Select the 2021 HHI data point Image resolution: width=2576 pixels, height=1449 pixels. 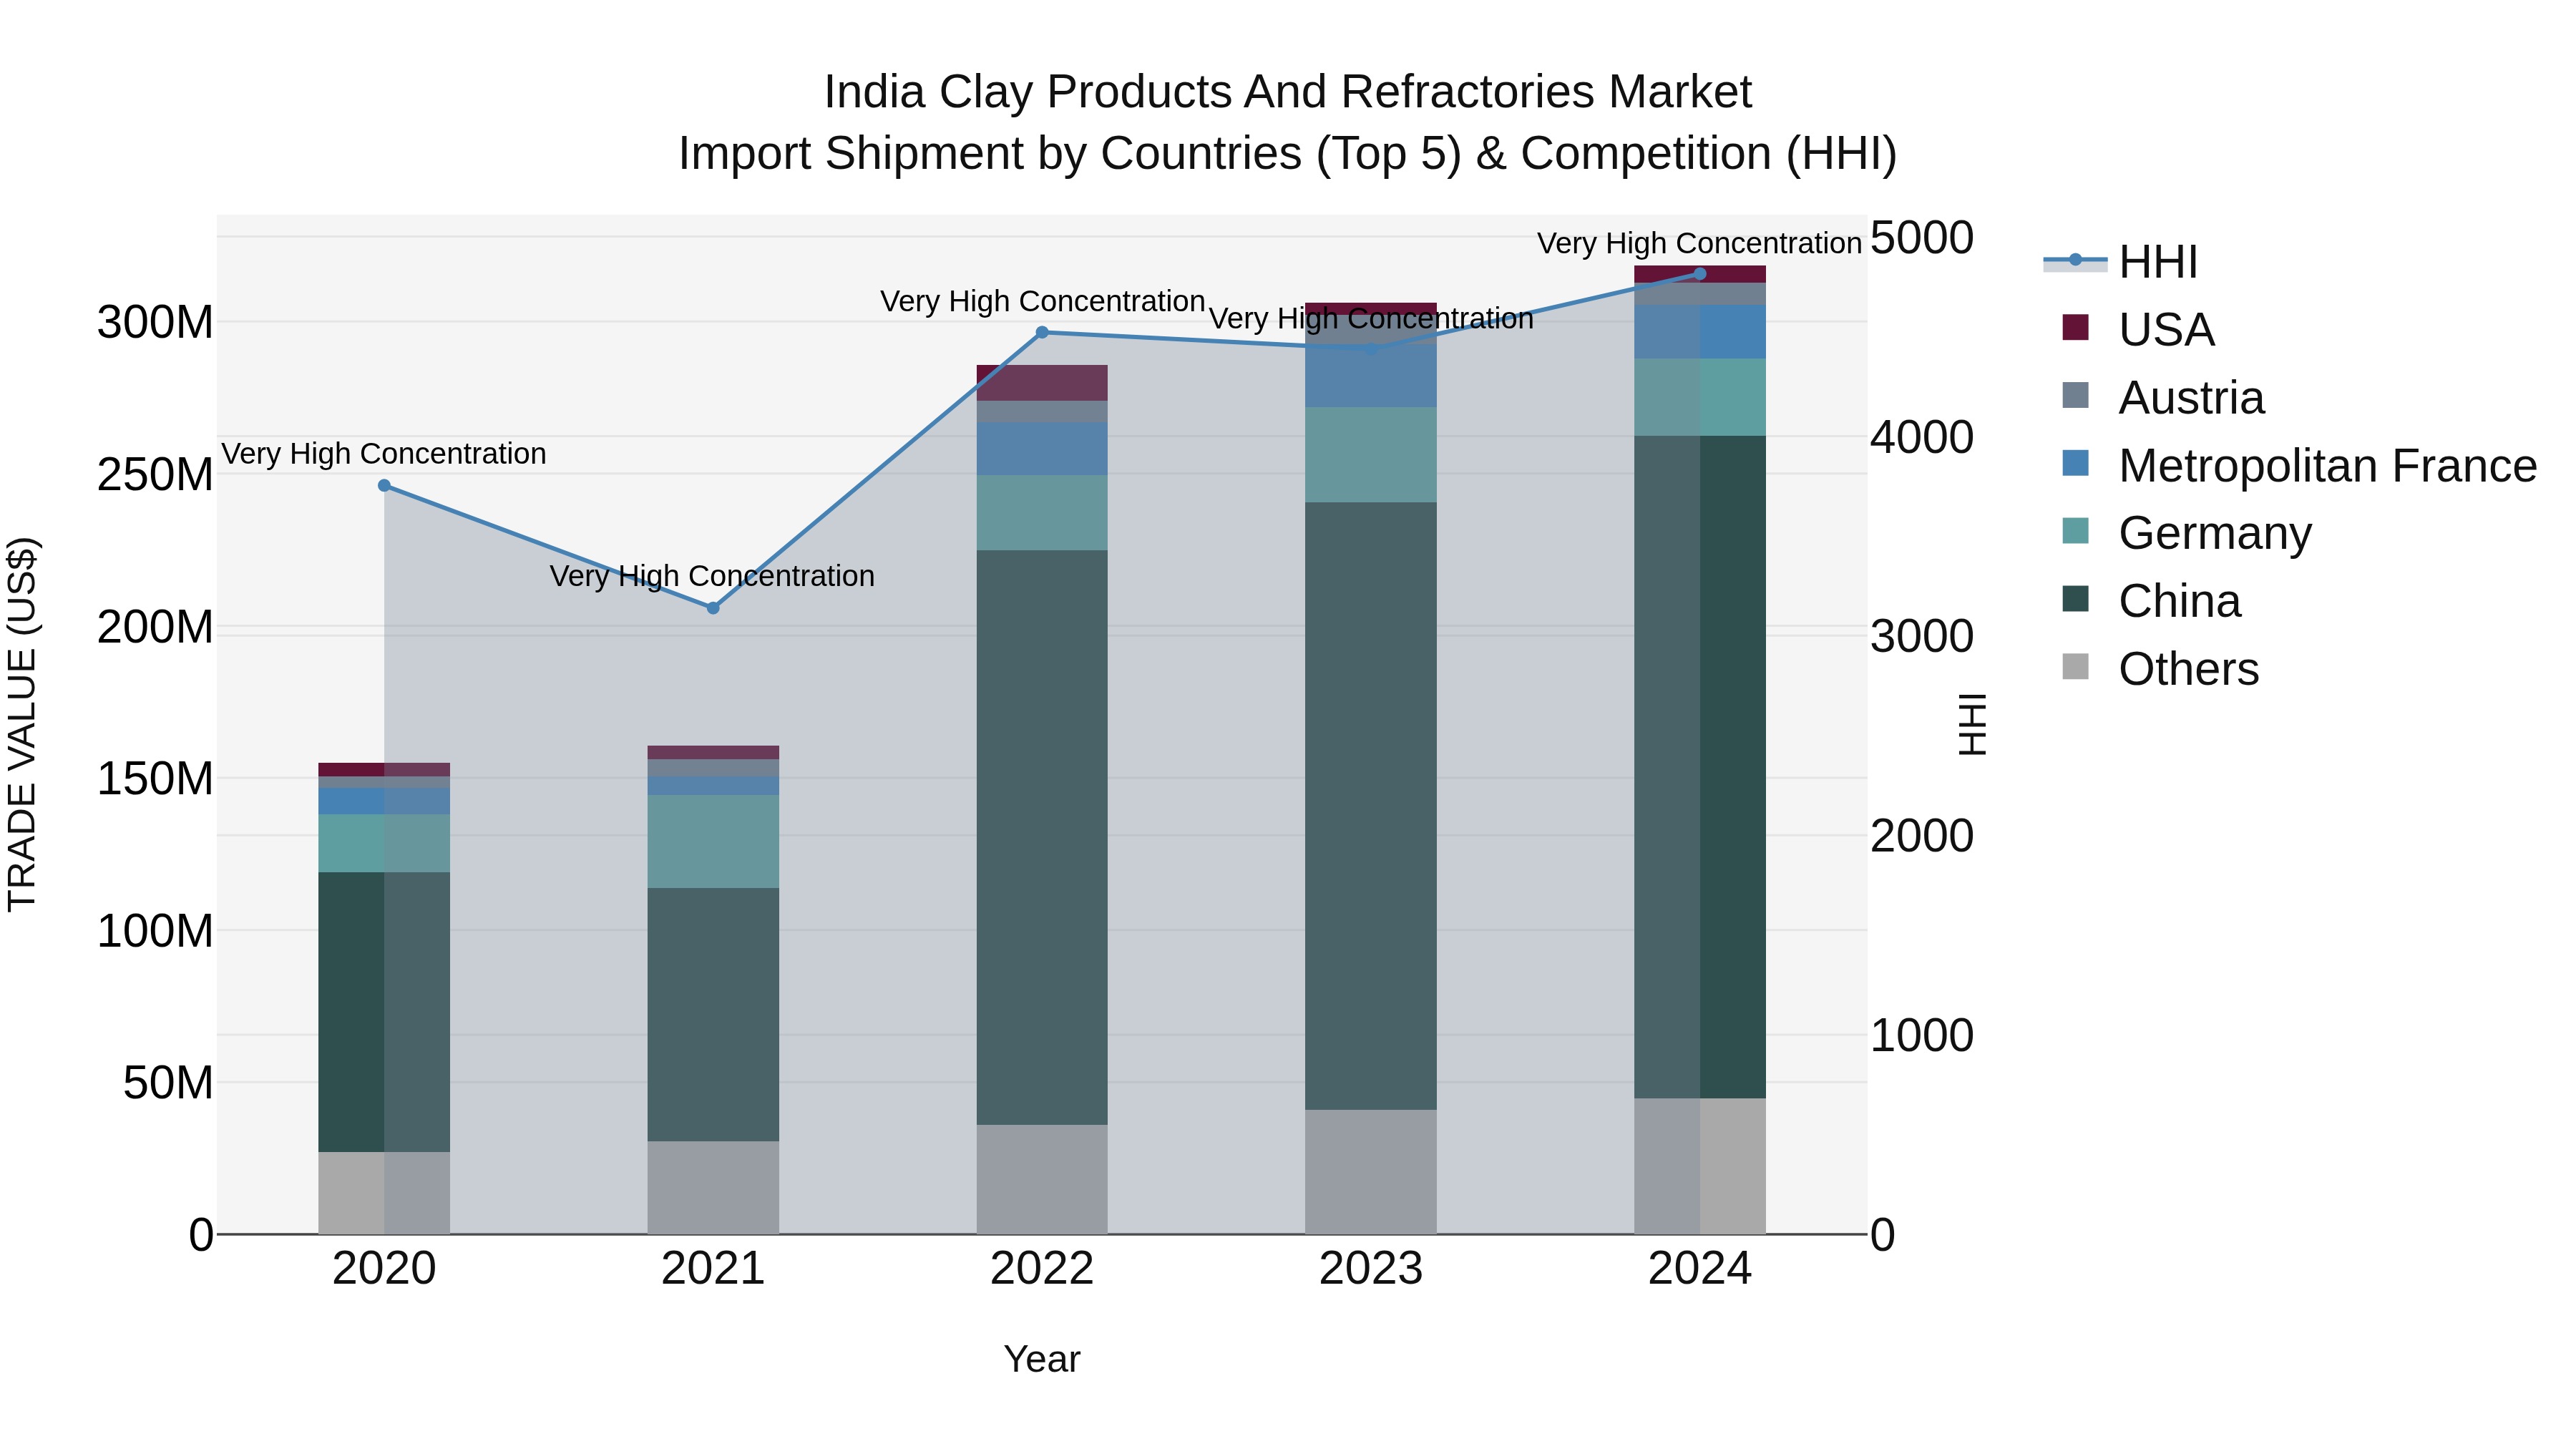tap(713, 608)
